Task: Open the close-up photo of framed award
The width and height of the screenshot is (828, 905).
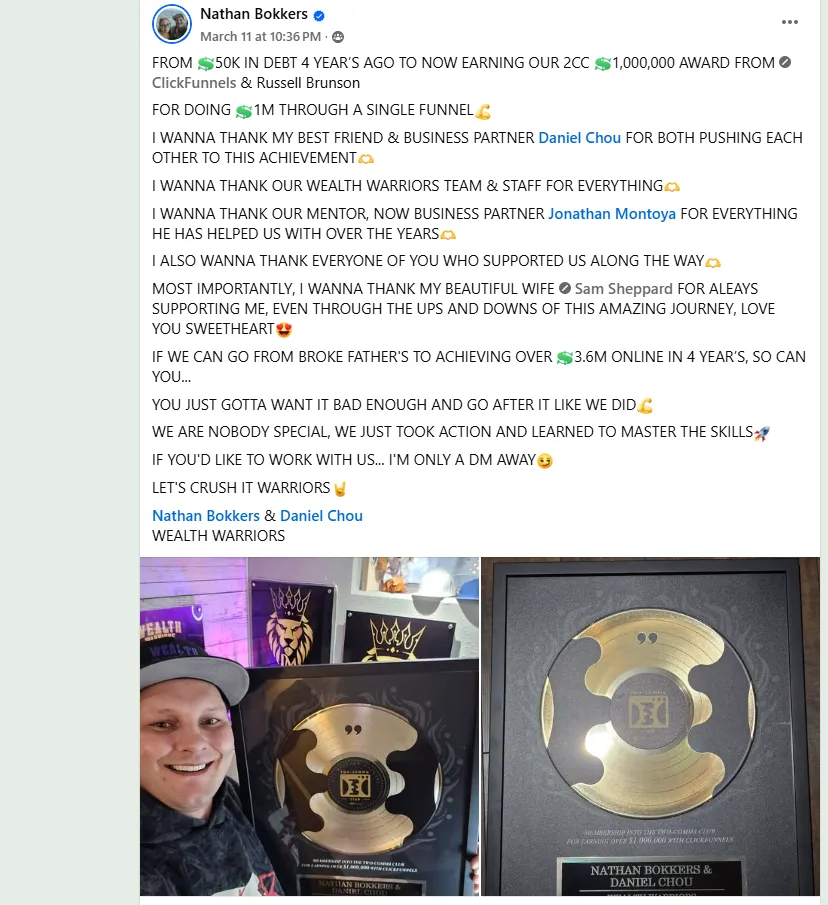Action: tap(650, 726)
